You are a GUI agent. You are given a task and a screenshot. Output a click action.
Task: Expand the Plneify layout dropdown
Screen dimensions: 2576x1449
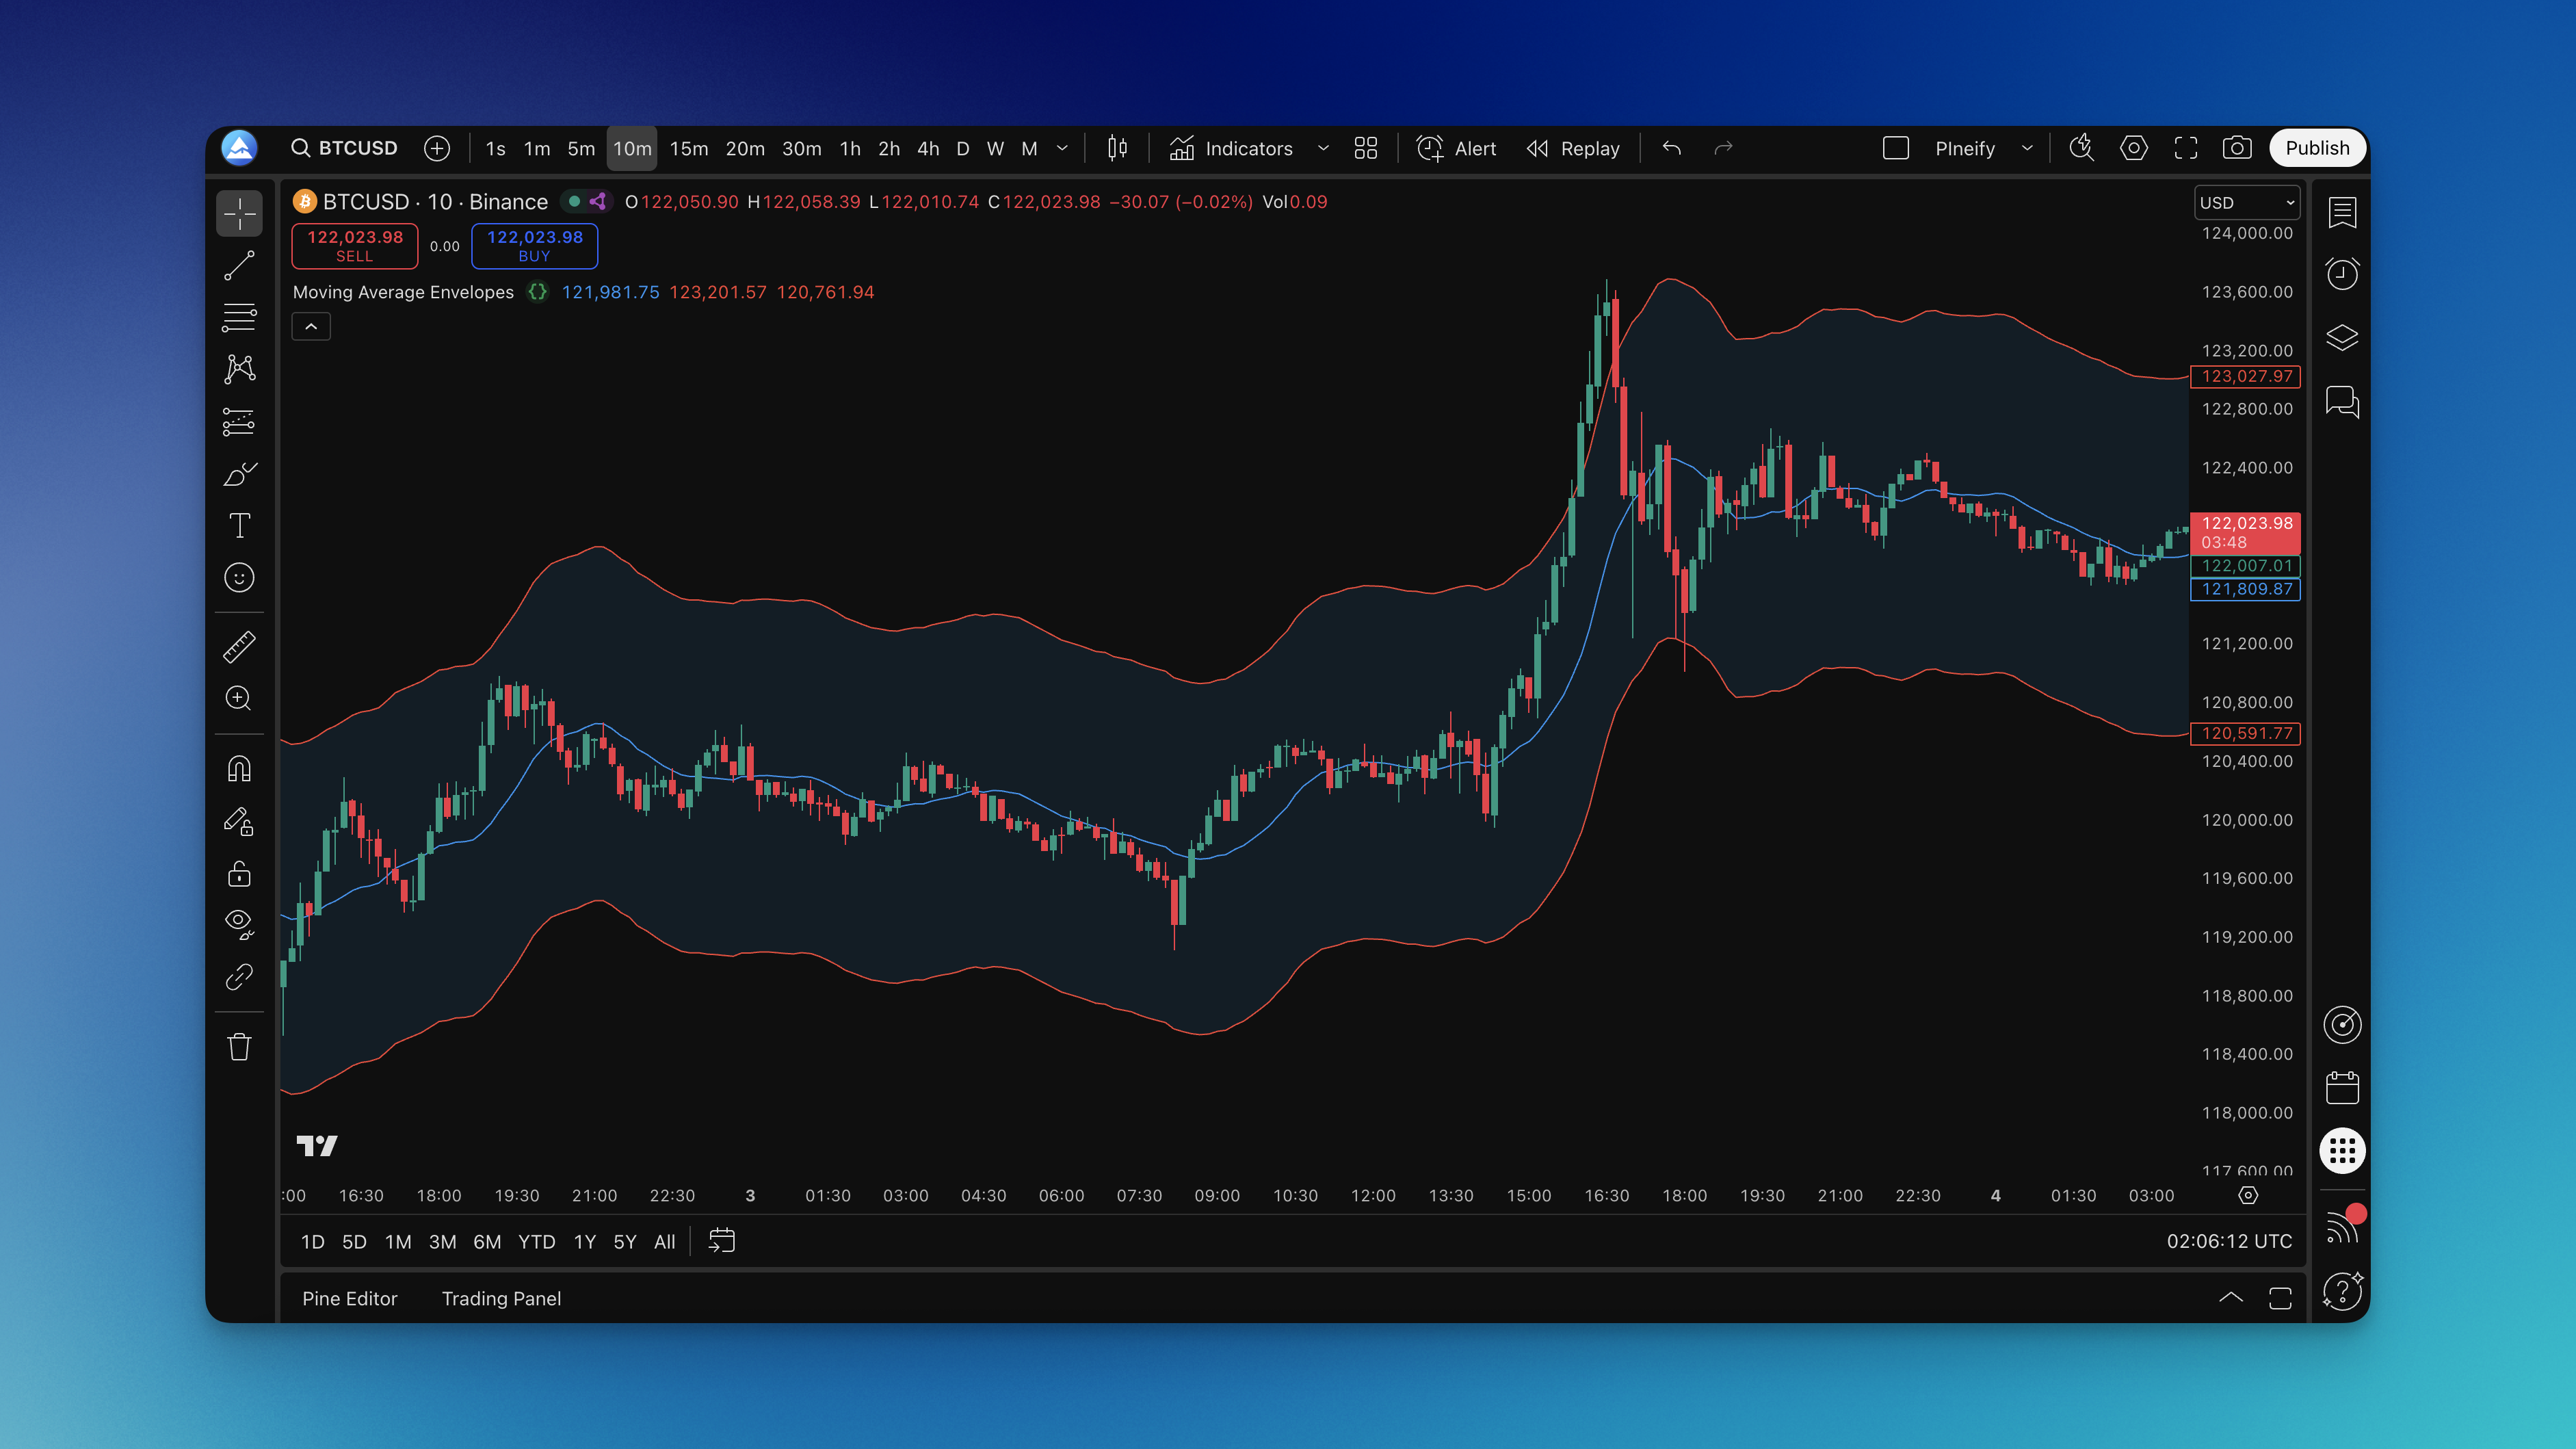pyautogui.click(x=2027, y=148)
